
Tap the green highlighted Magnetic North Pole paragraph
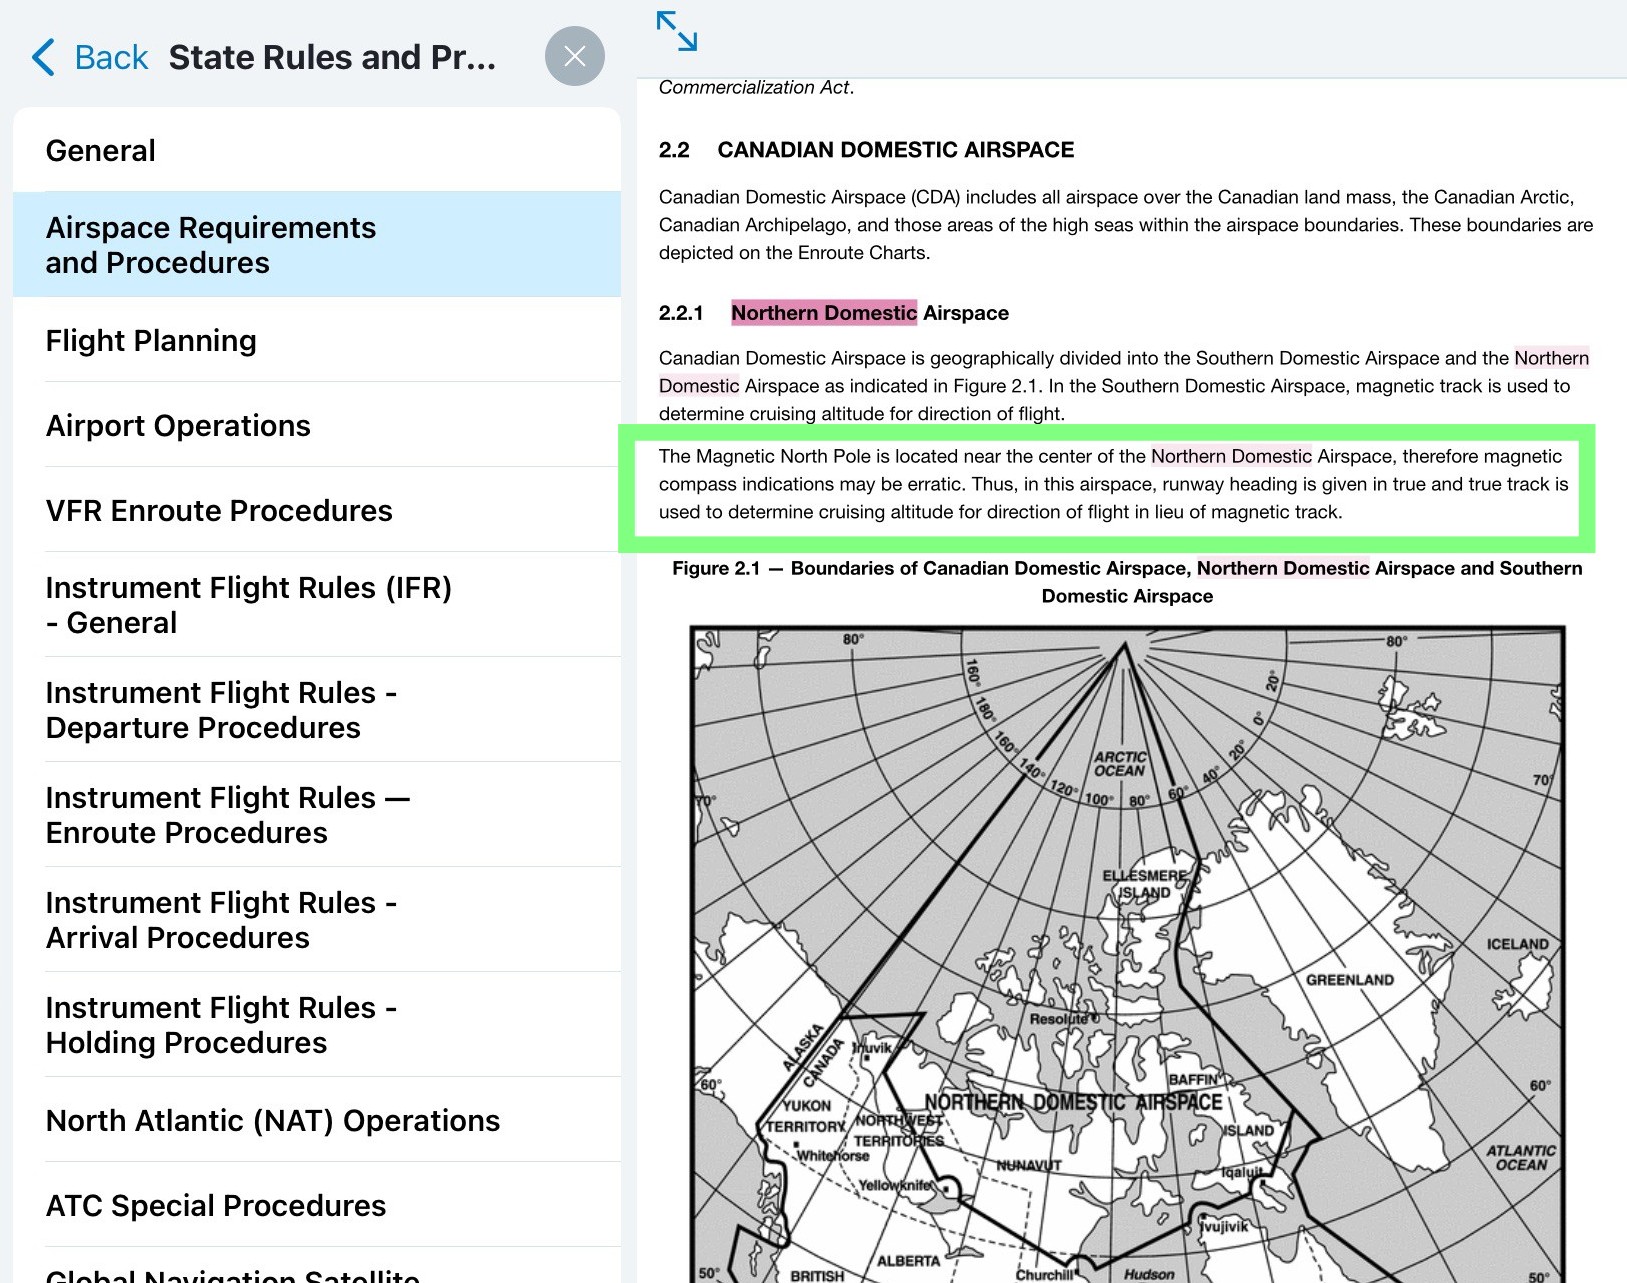tap(1106, 485)
